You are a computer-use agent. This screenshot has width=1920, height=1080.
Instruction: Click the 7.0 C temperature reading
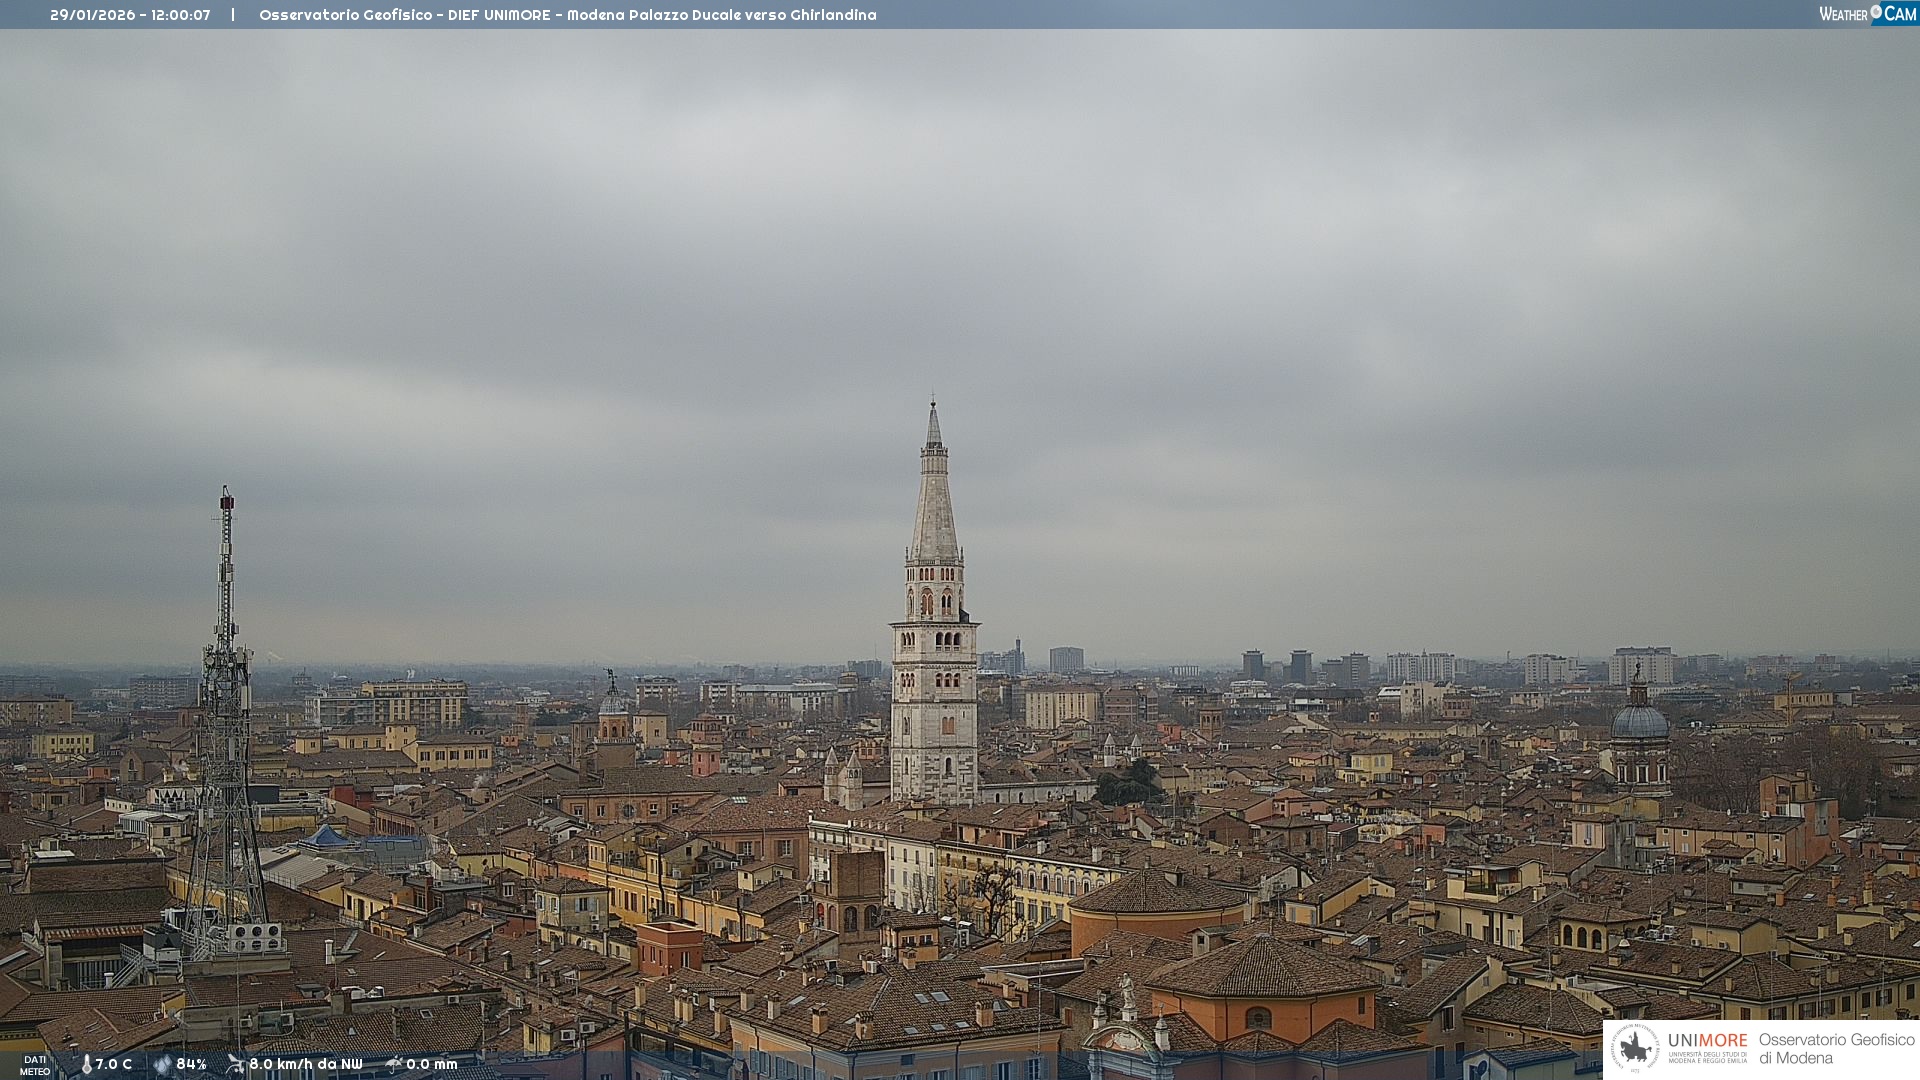pos(113,1064)
